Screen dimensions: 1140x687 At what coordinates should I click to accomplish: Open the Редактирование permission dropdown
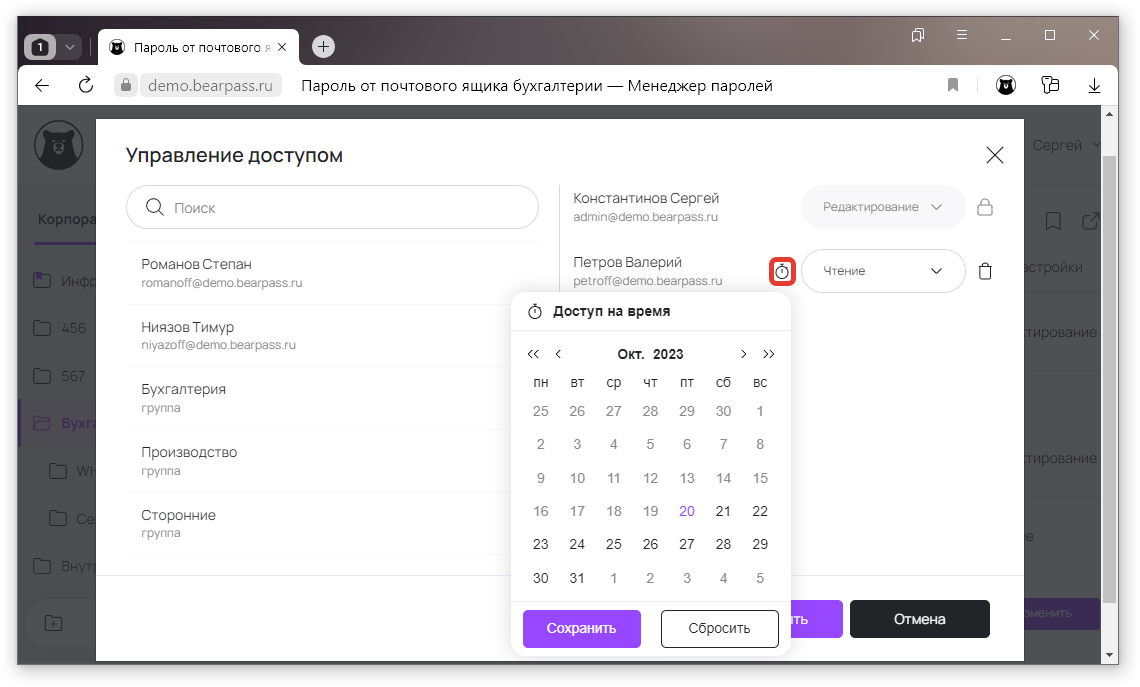883,207
